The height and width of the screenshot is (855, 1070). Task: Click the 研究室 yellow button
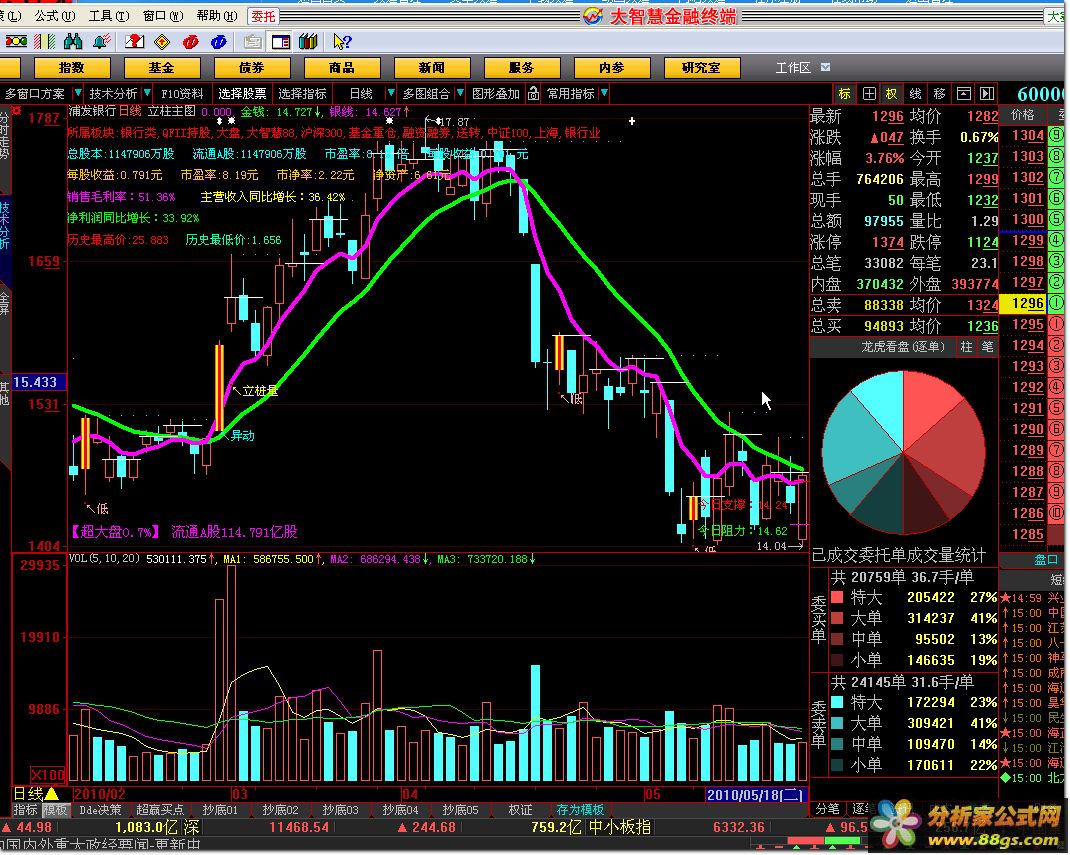pos(702,68)
